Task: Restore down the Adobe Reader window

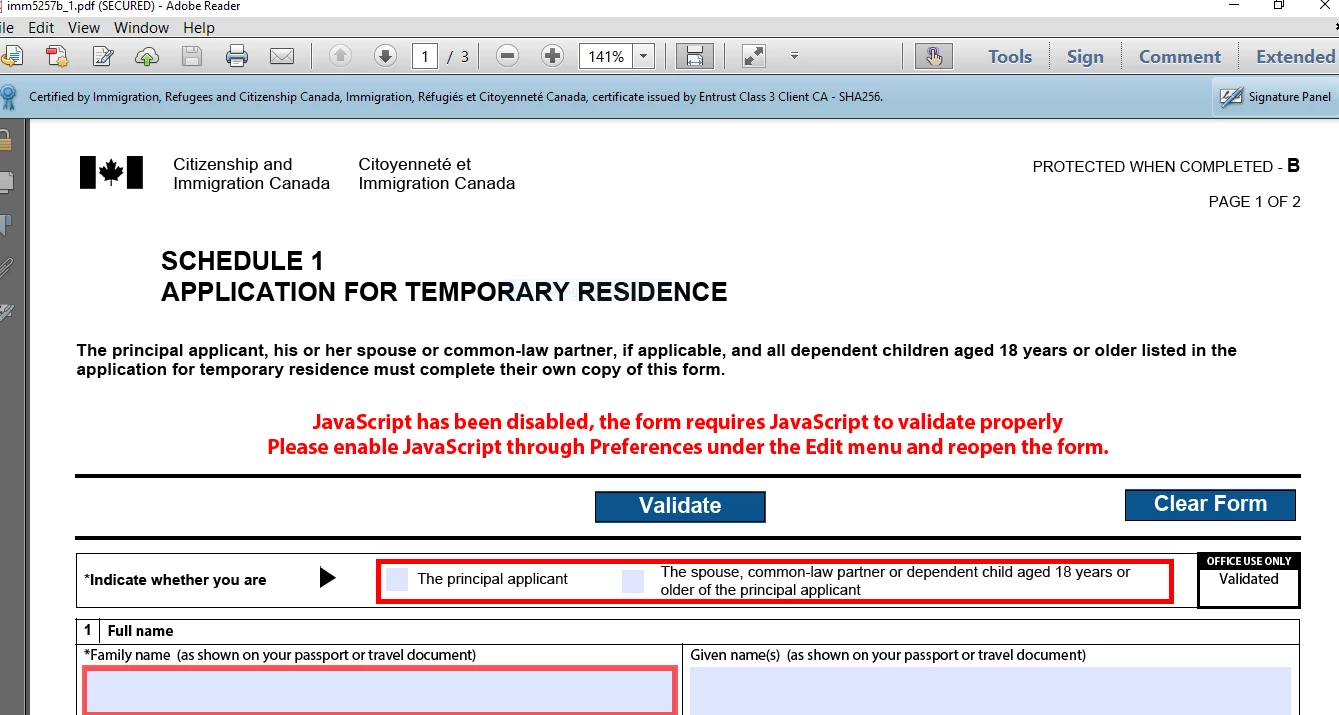Action: pyautogui.click(x=1278, y=6)
